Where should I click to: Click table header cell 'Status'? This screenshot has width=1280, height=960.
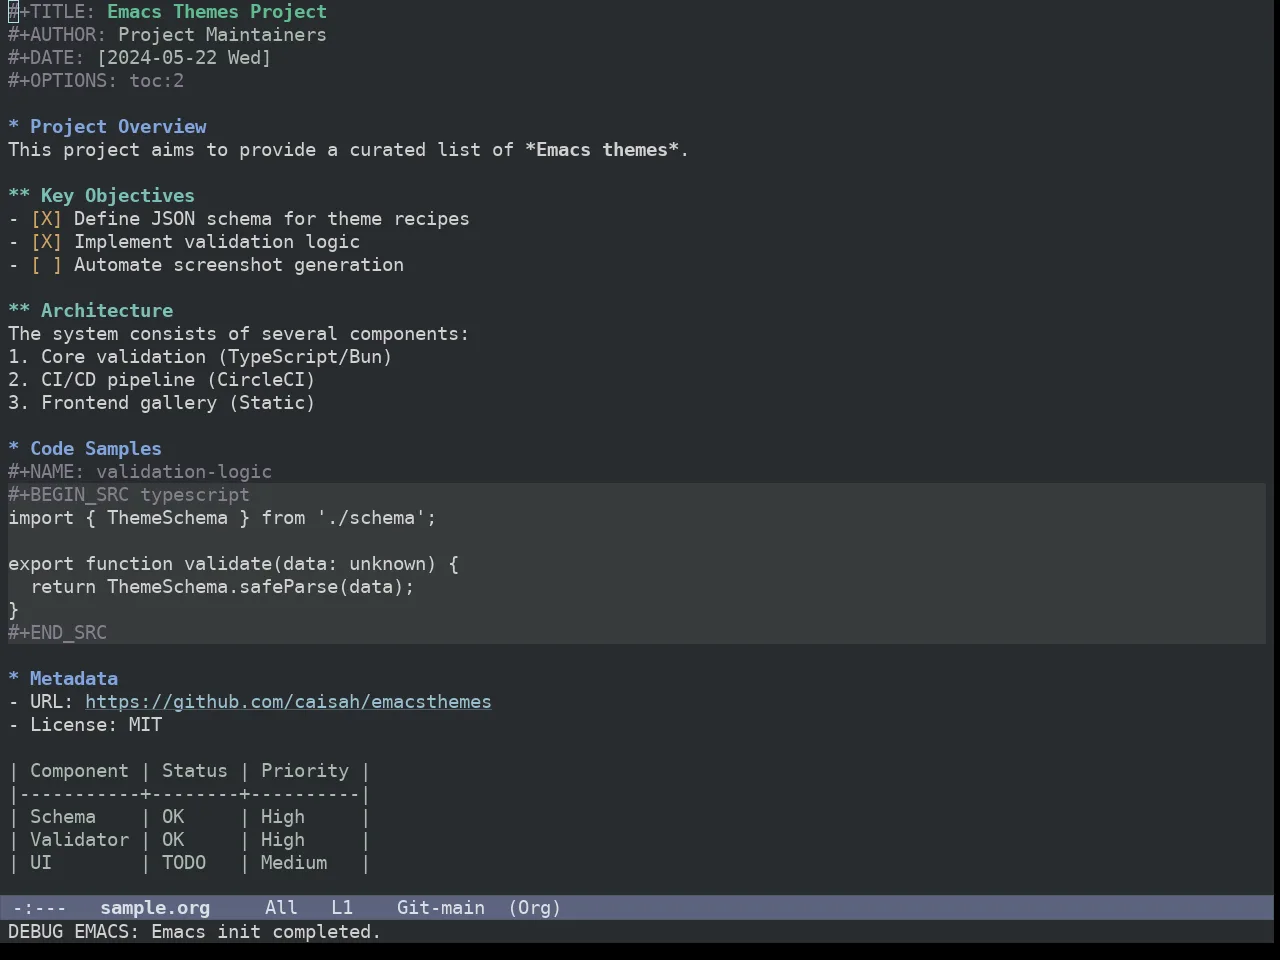click(x=195, y=771)
